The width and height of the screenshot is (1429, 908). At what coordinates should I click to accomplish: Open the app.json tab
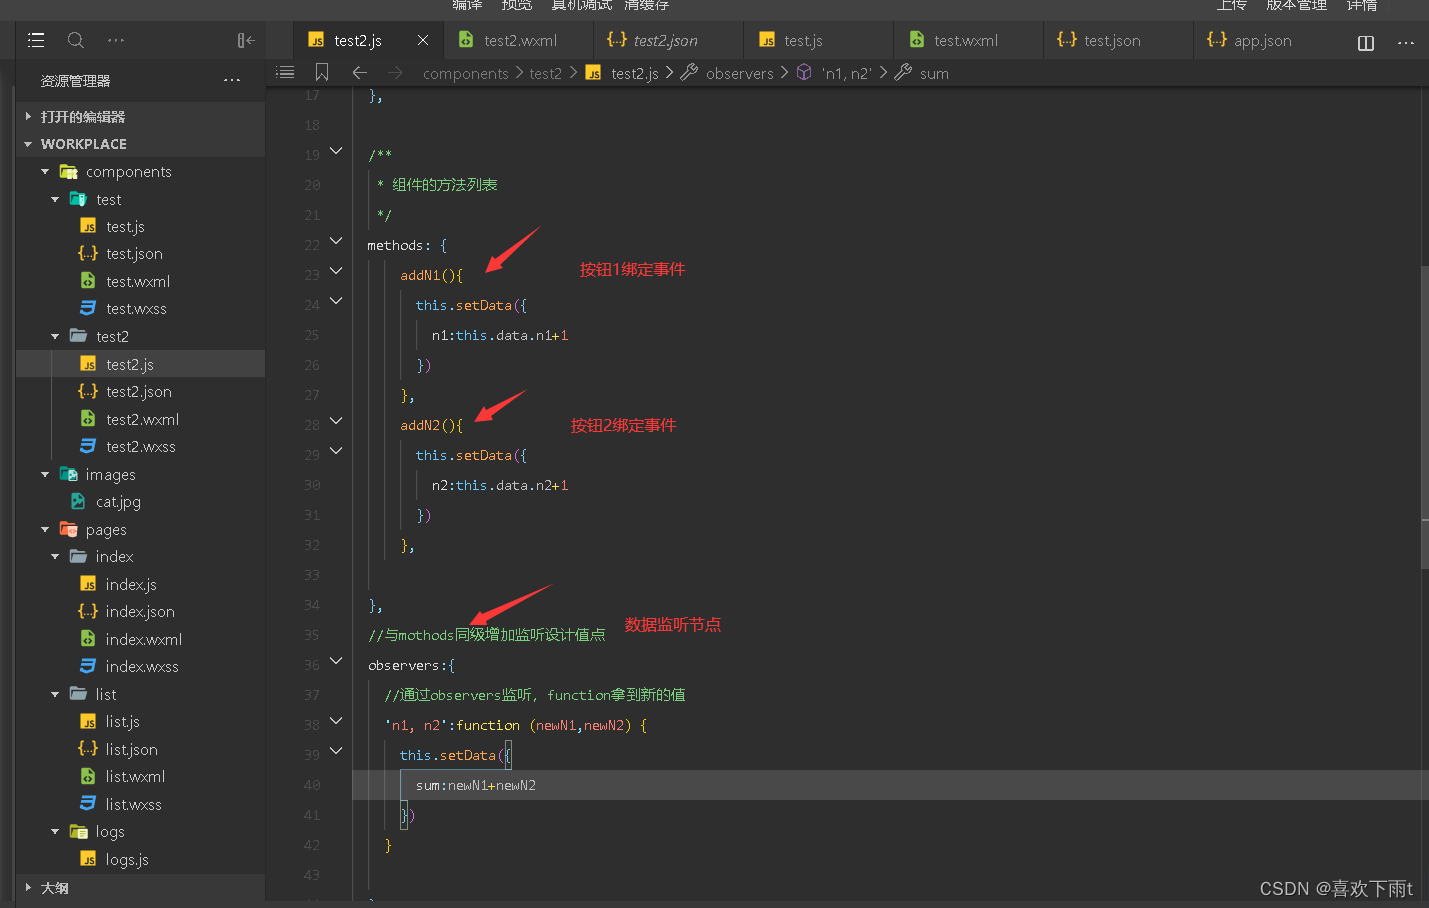(x=1262, y=40)
